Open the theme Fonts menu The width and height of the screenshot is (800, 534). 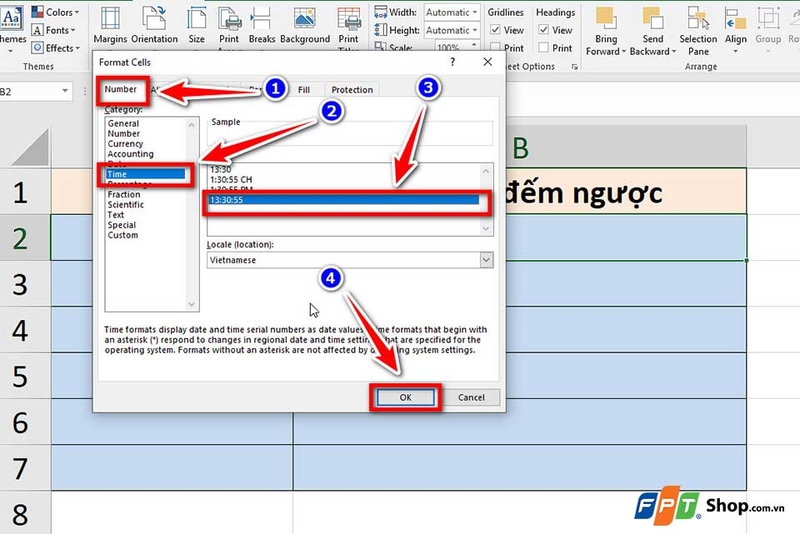(x=53, y=30)
